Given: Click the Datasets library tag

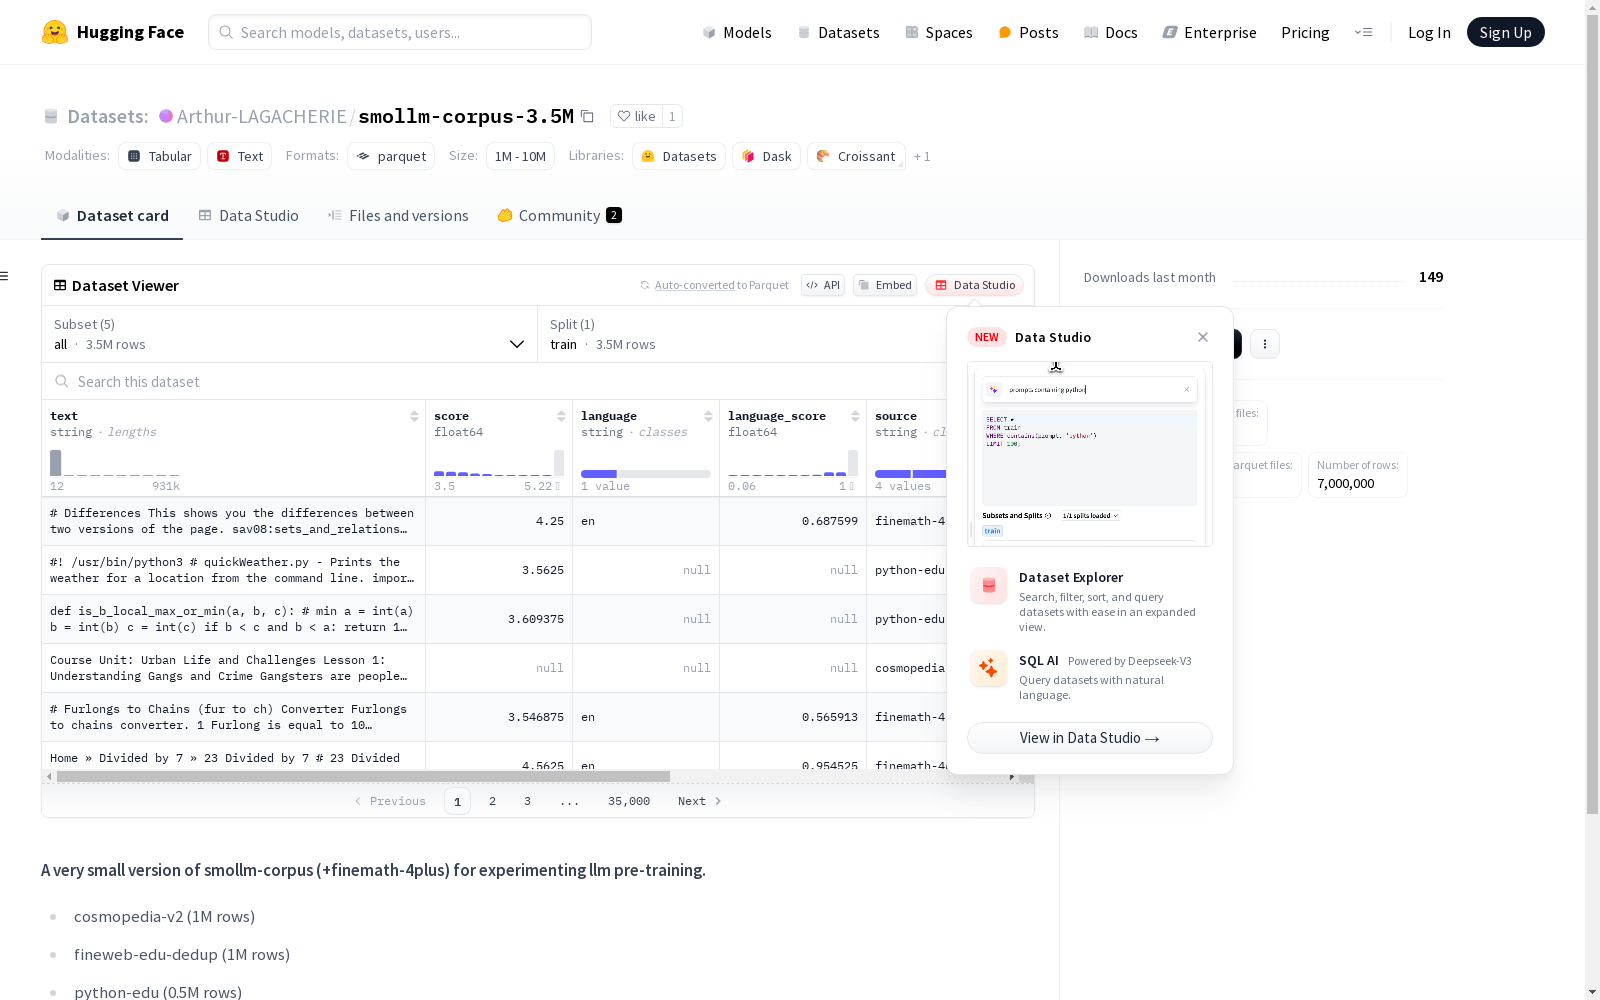Looking at the screenshot, I should 679,156.
